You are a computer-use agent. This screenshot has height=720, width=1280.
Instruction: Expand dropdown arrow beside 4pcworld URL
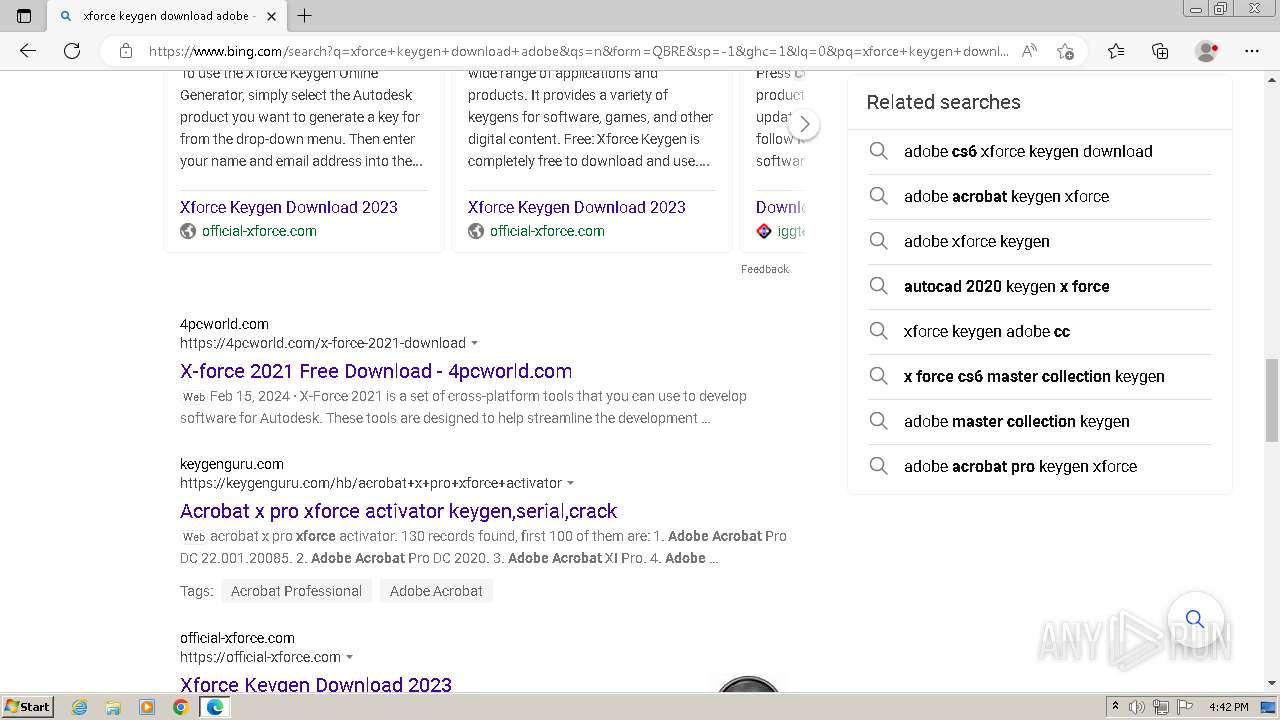pyautogui.click(x=474, y=343)
